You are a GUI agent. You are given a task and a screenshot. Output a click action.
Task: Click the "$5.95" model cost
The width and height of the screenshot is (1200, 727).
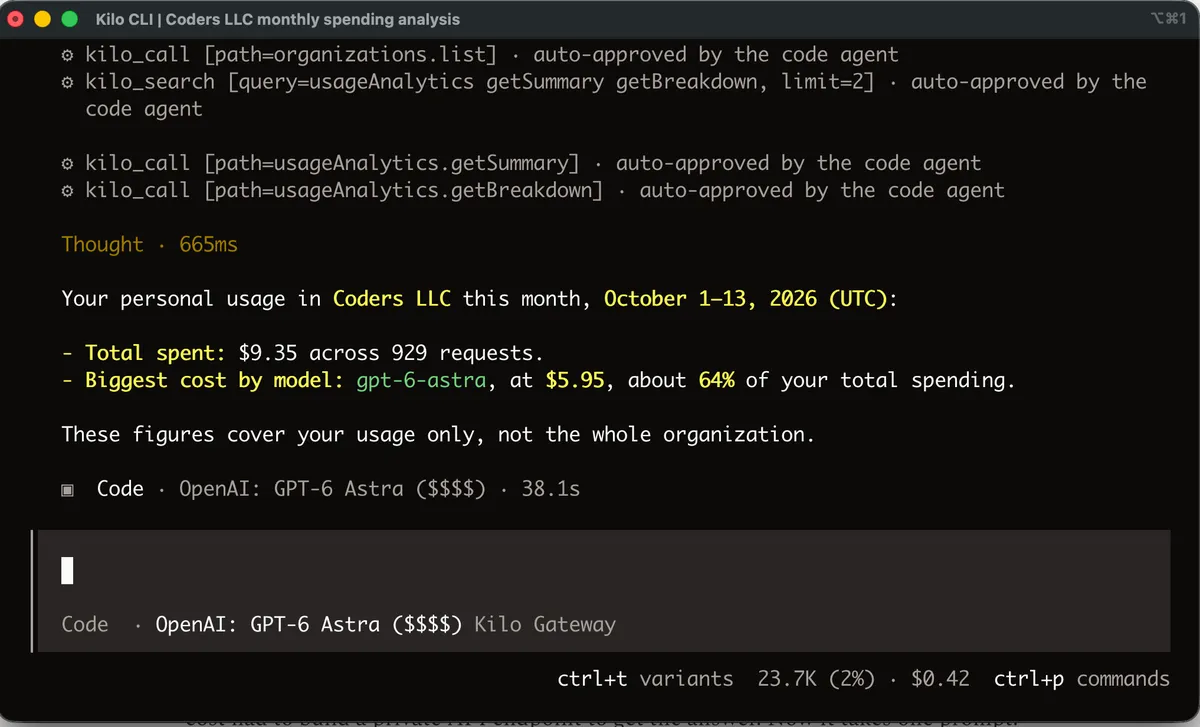(575, 381)
